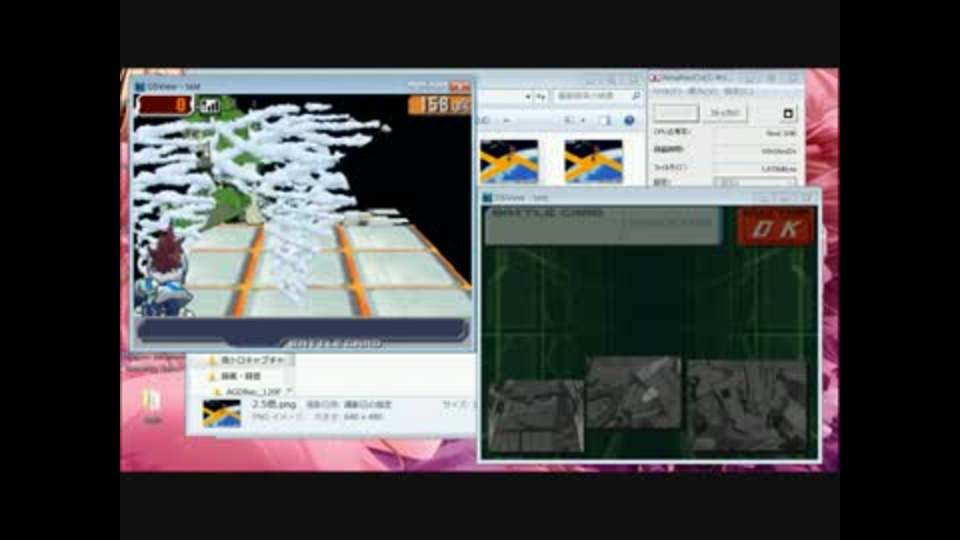Click the 2.5倍.png preview thumbnail in the details pane
Image resolution: width=960 pixels, height=540 pixels.
coord(222,413)
